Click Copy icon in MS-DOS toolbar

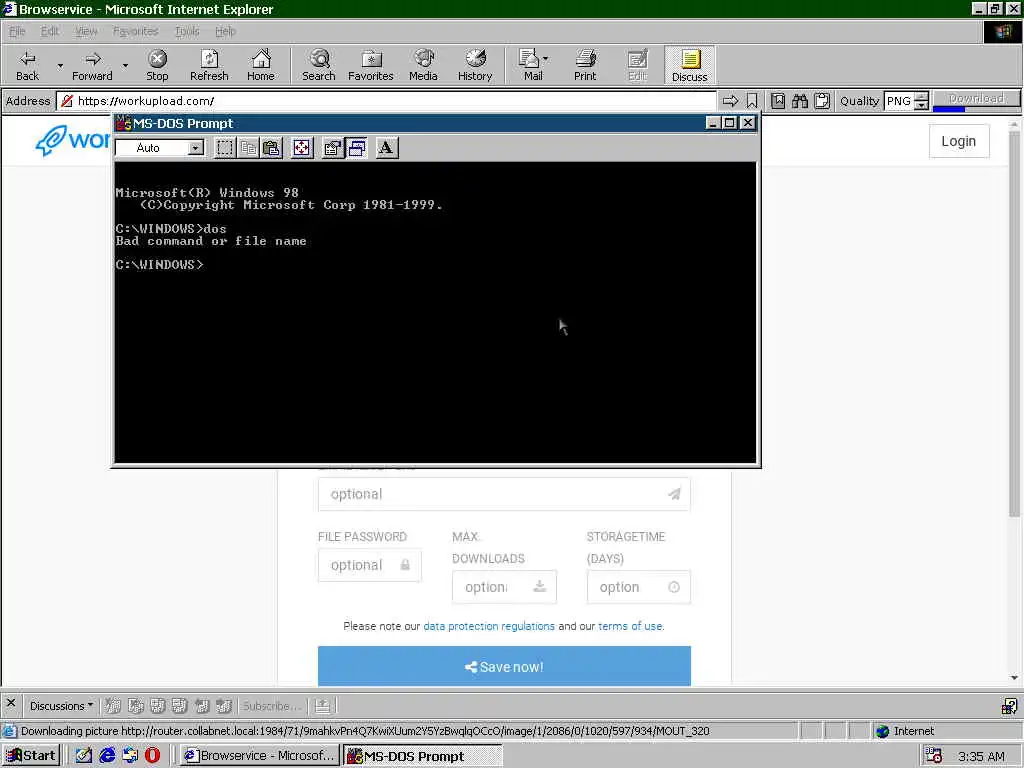click(x=248, y=148)
